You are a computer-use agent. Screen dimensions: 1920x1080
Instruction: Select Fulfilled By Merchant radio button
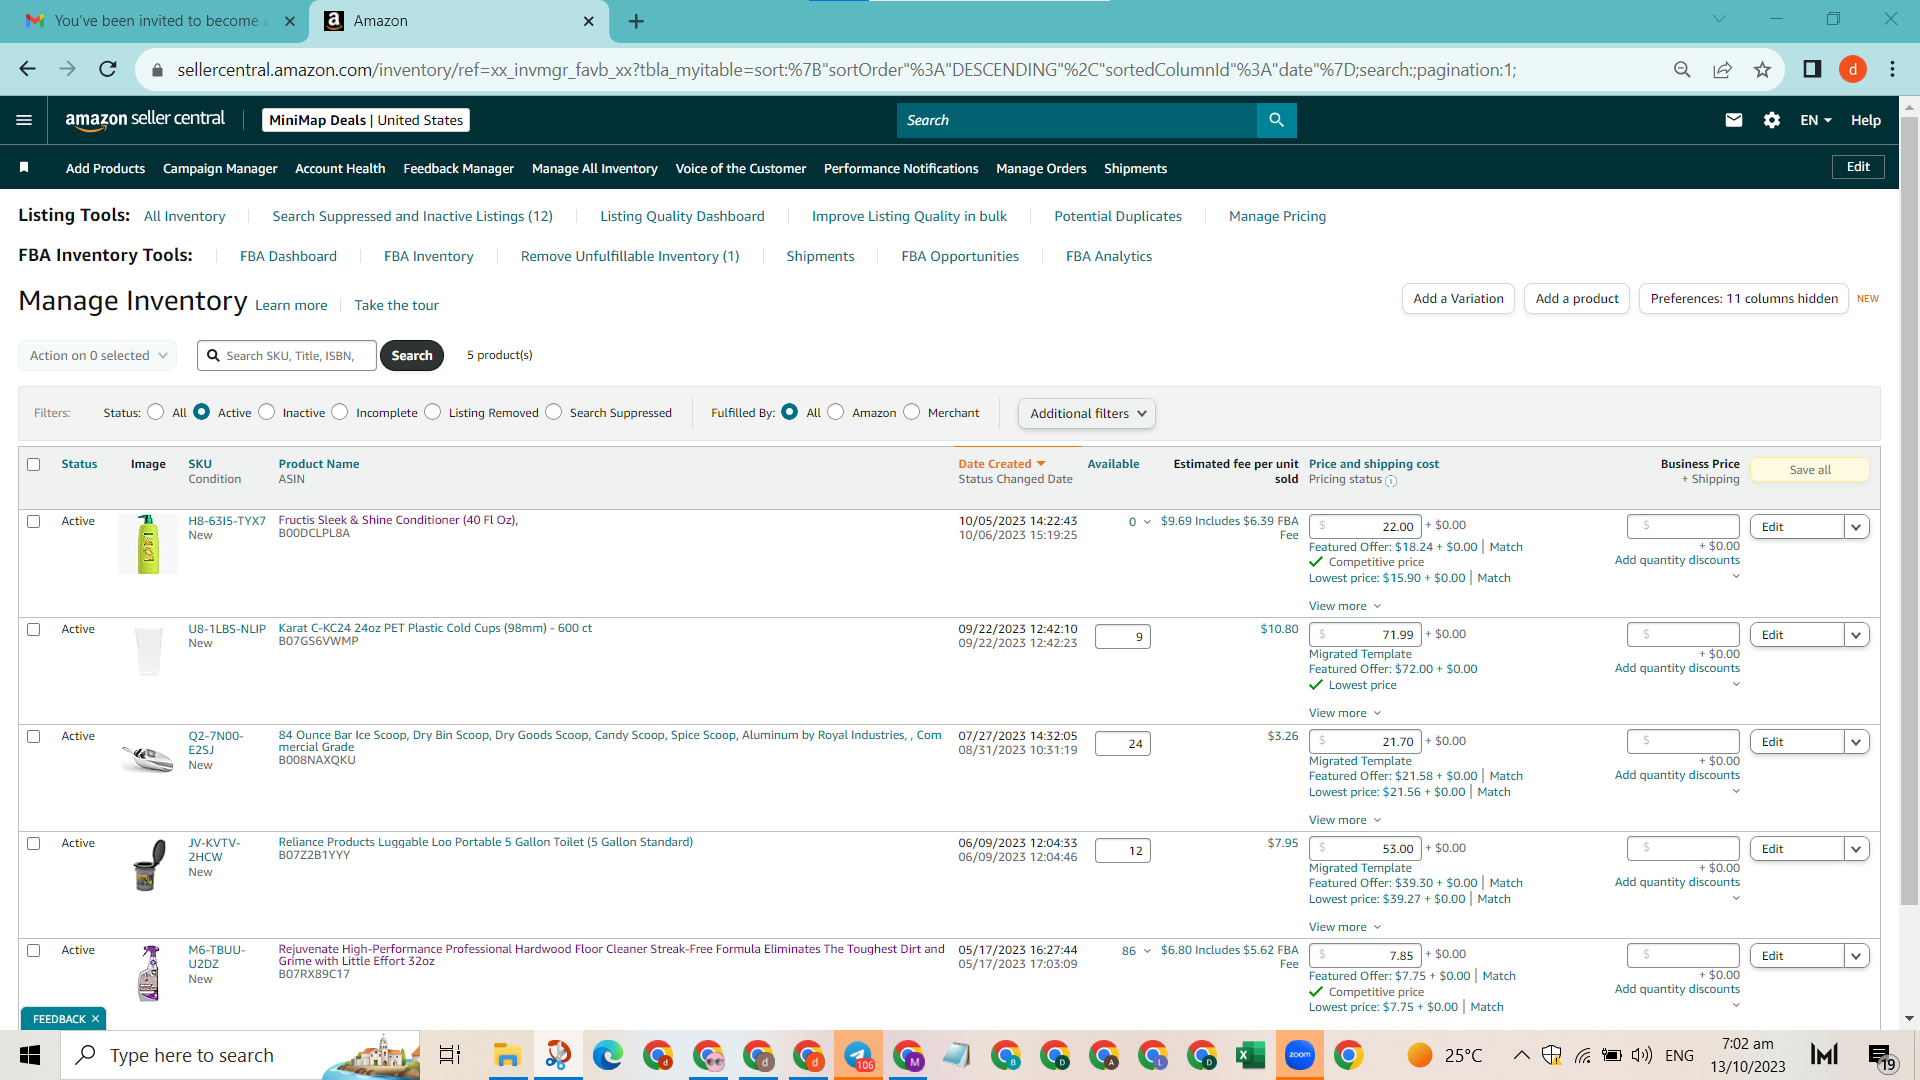pos(912,412)
